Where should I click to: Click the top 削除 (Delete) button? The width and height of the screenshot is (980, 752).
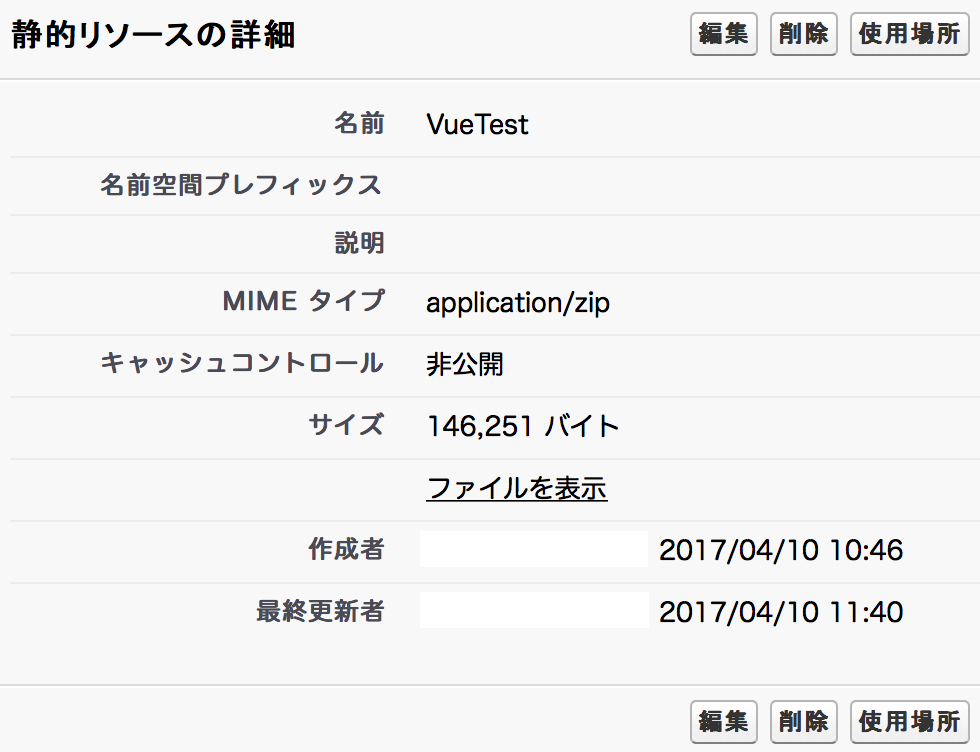pos(804,34)
